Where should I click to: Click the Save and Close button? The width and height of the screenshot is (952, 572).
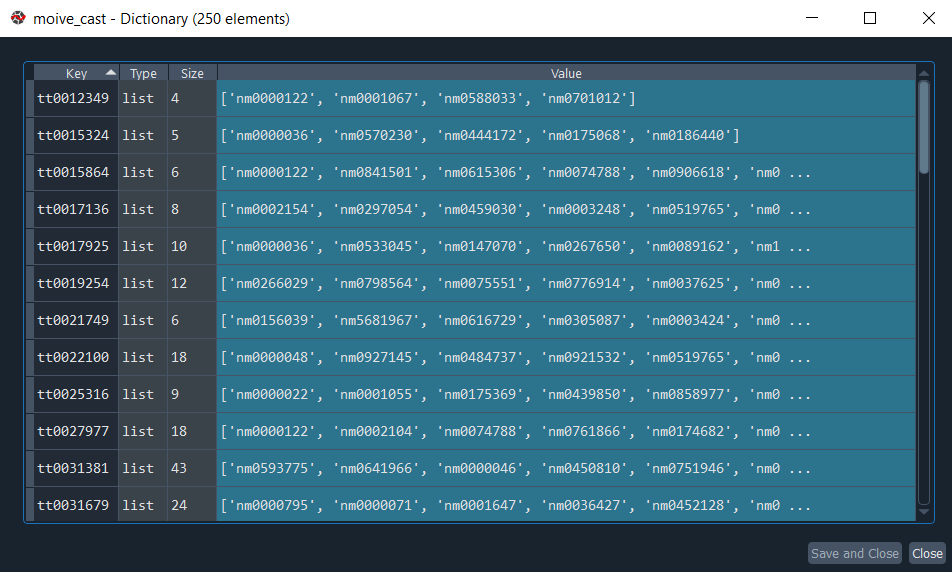854,553
